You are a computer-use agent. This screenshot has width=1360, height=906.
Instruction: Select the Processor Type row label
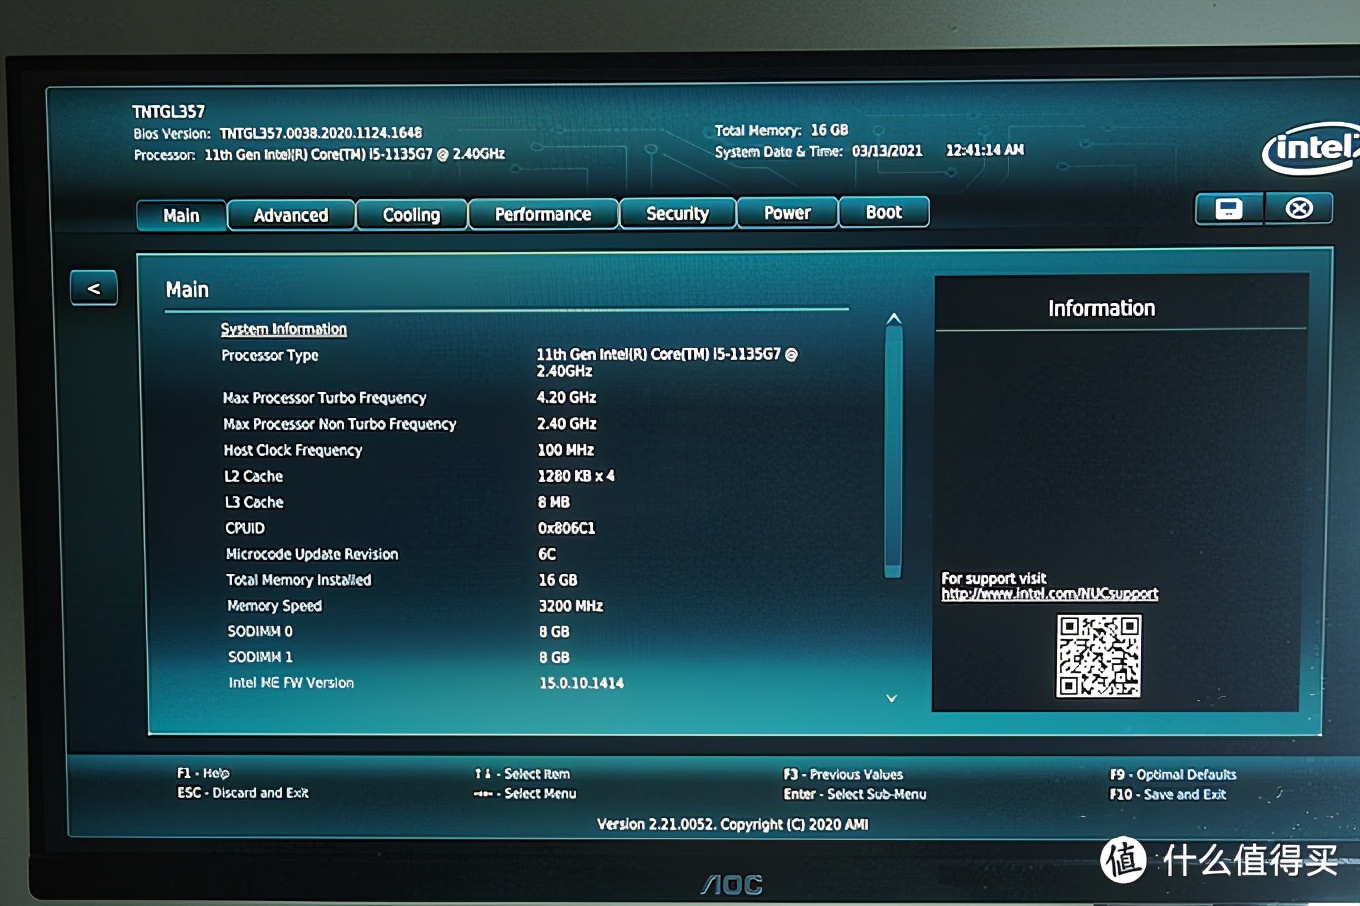pos(270,355)
